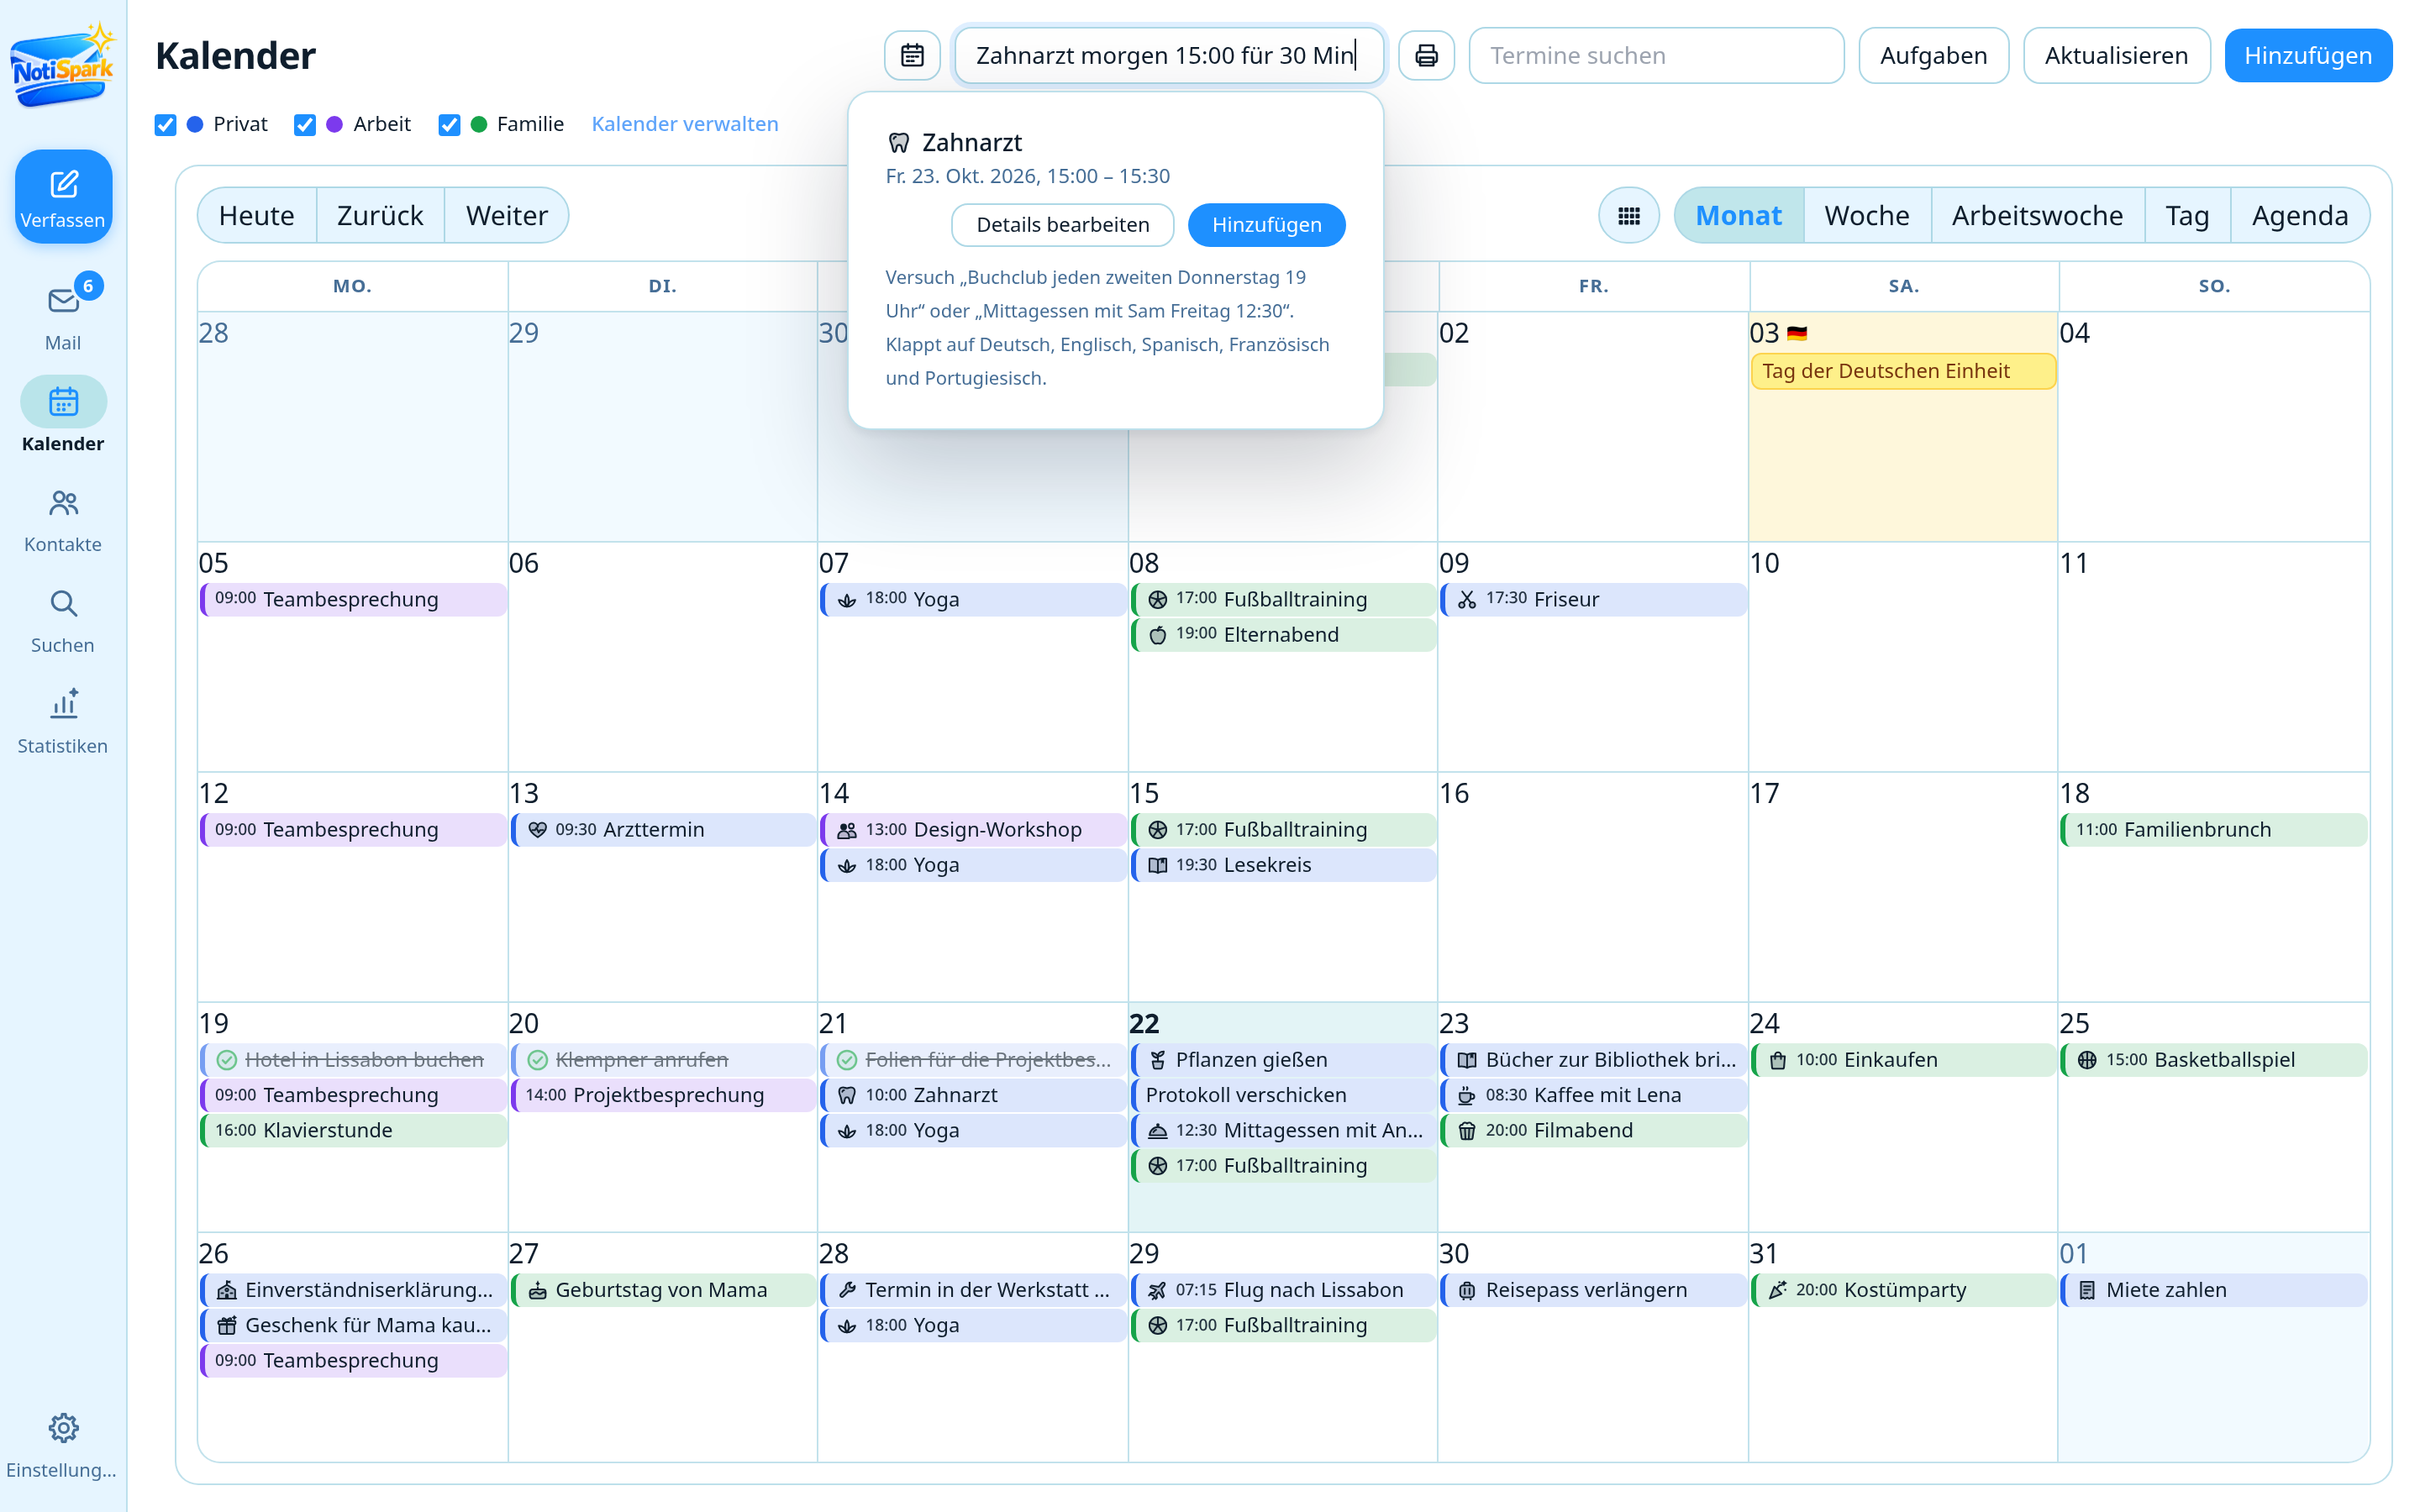Go to next month with Weiter
This screenshot has height=1512, width=2420.
click(506, 215)
